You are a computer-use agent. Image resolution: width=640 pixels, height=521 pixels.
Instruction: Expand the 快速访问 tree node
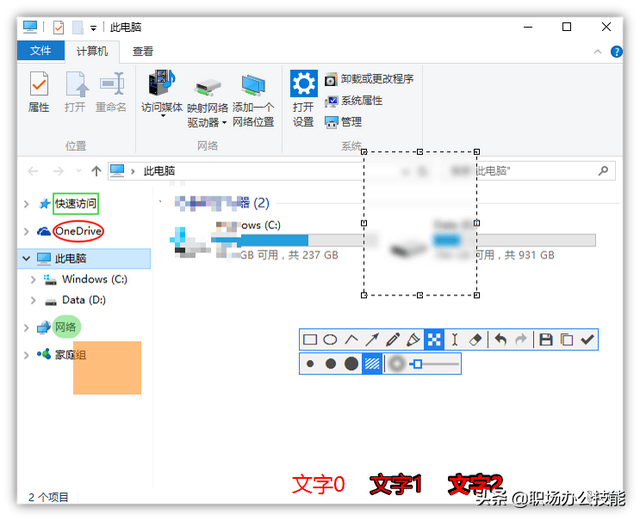[x=26, y=204]
